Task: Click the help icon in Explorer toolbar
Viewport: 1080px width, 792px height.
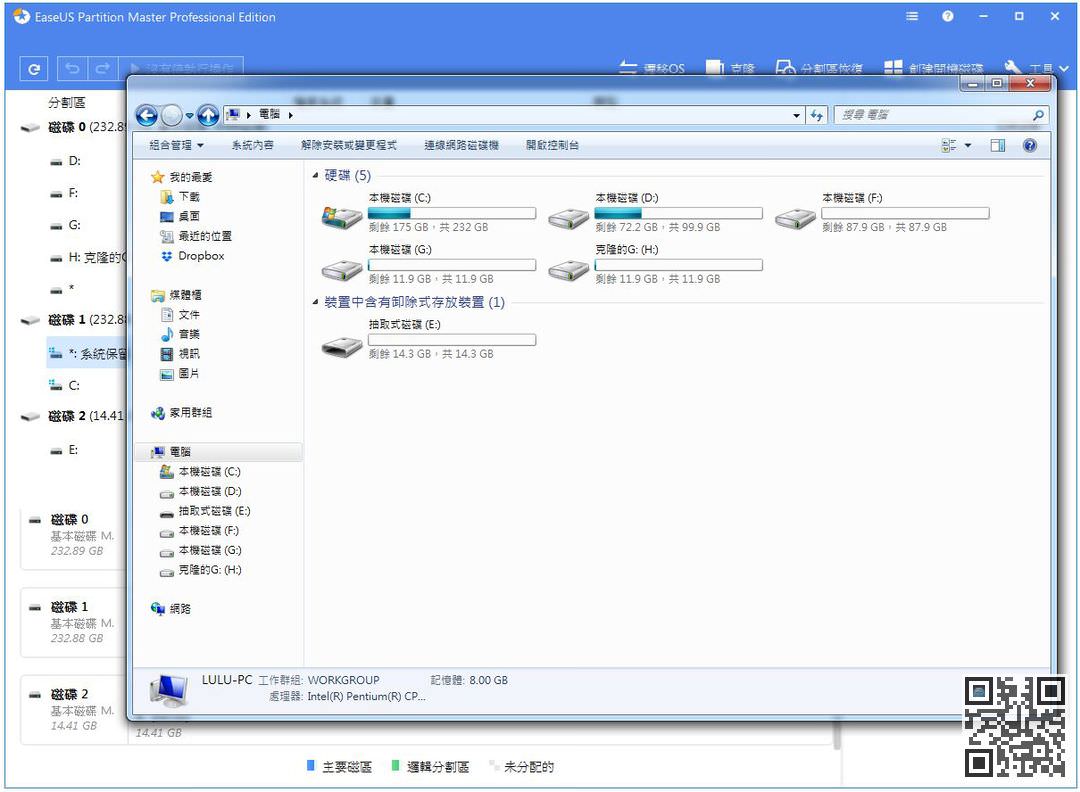Action: (1030, 145)
